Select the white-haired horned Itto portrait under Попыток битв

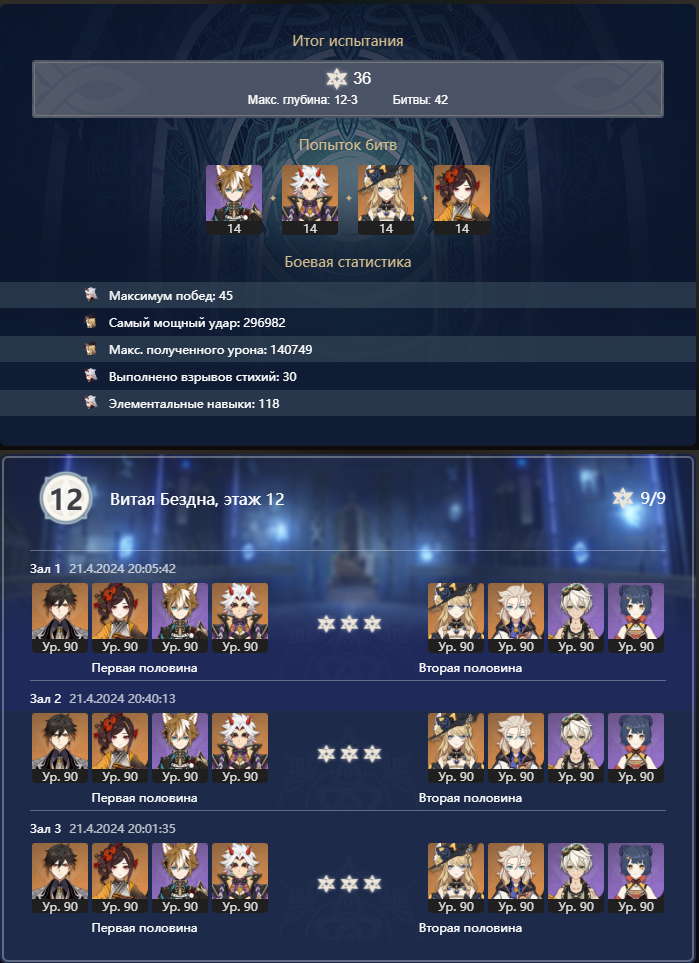pyautogui.click(x=310, y=200)
